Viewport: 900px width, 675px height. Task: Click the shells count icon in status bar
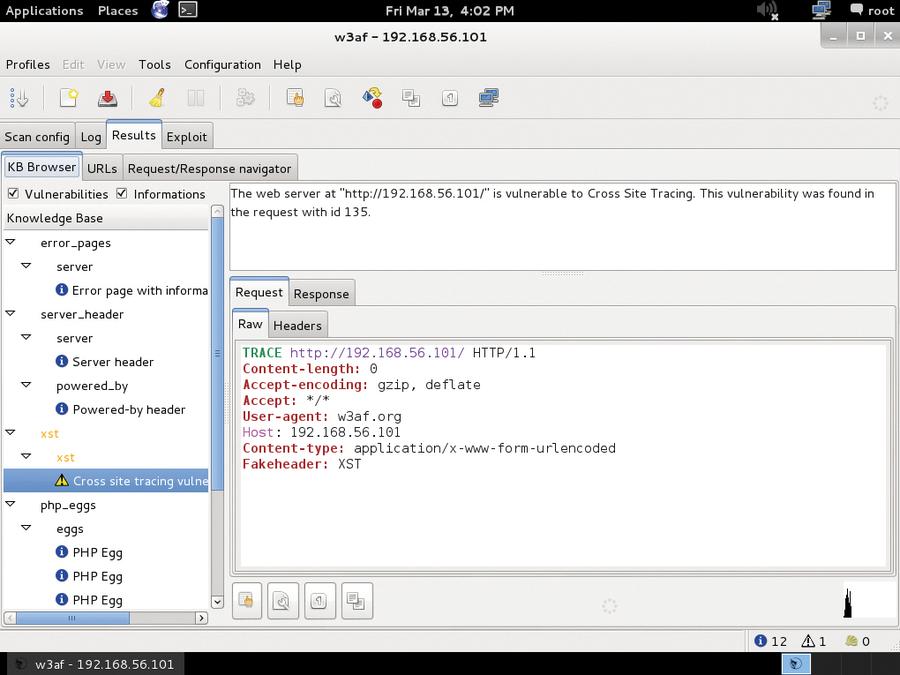tap(852, 641)
